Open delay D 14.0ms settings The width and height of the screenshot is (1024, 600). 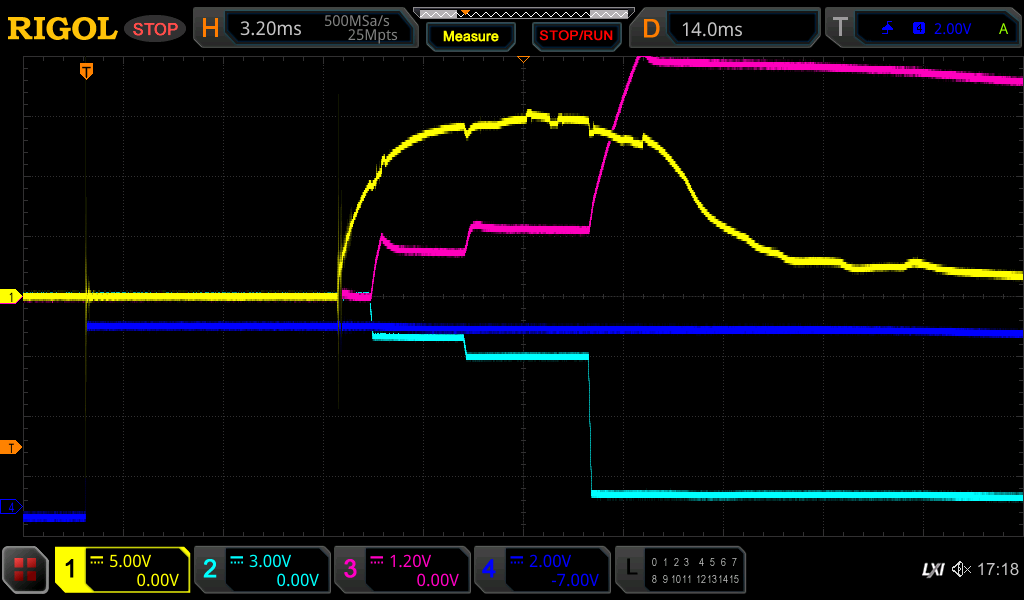[x=727, y=29]
